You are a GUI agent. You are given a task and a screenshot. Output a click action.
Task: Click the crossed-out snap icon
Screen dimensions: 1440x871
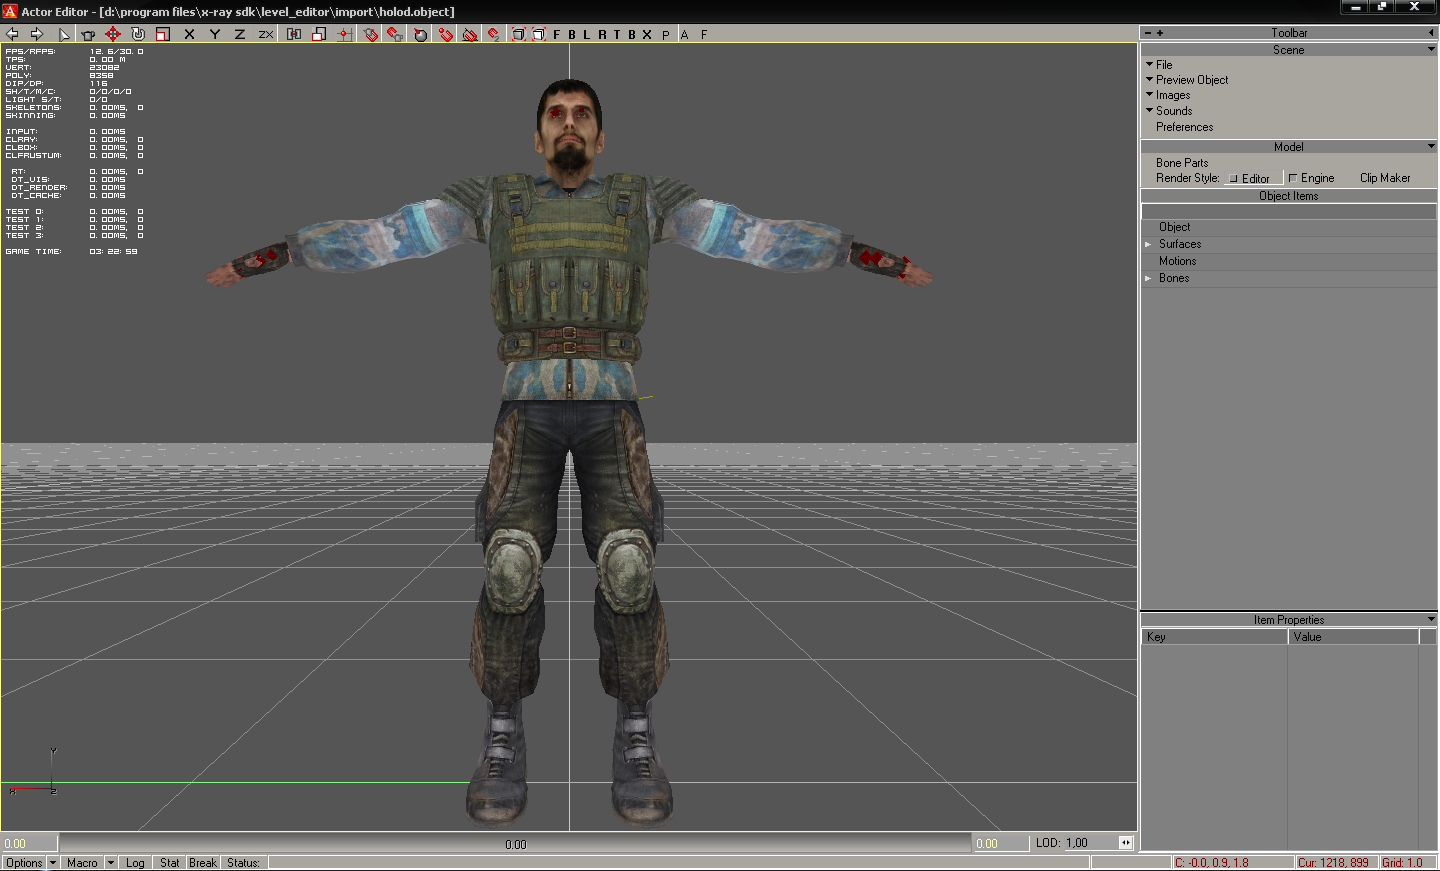pyautogui.click(x=470, y=34)
